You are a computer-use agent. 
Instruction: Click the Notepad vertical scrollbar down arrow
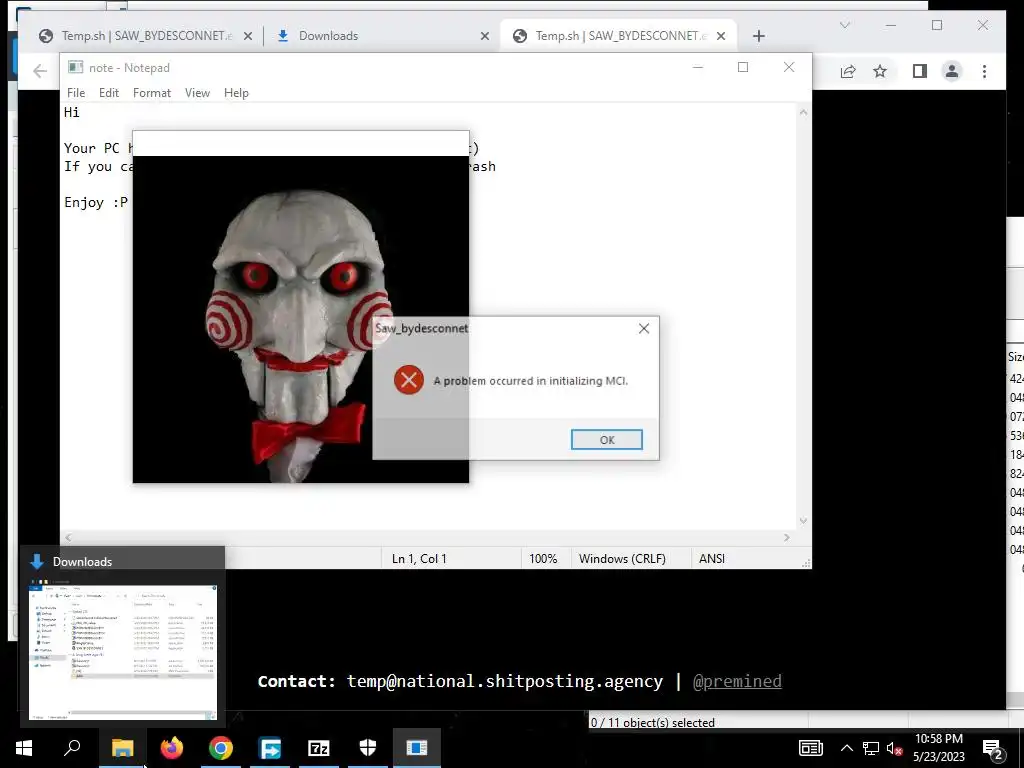coord(803,520)
